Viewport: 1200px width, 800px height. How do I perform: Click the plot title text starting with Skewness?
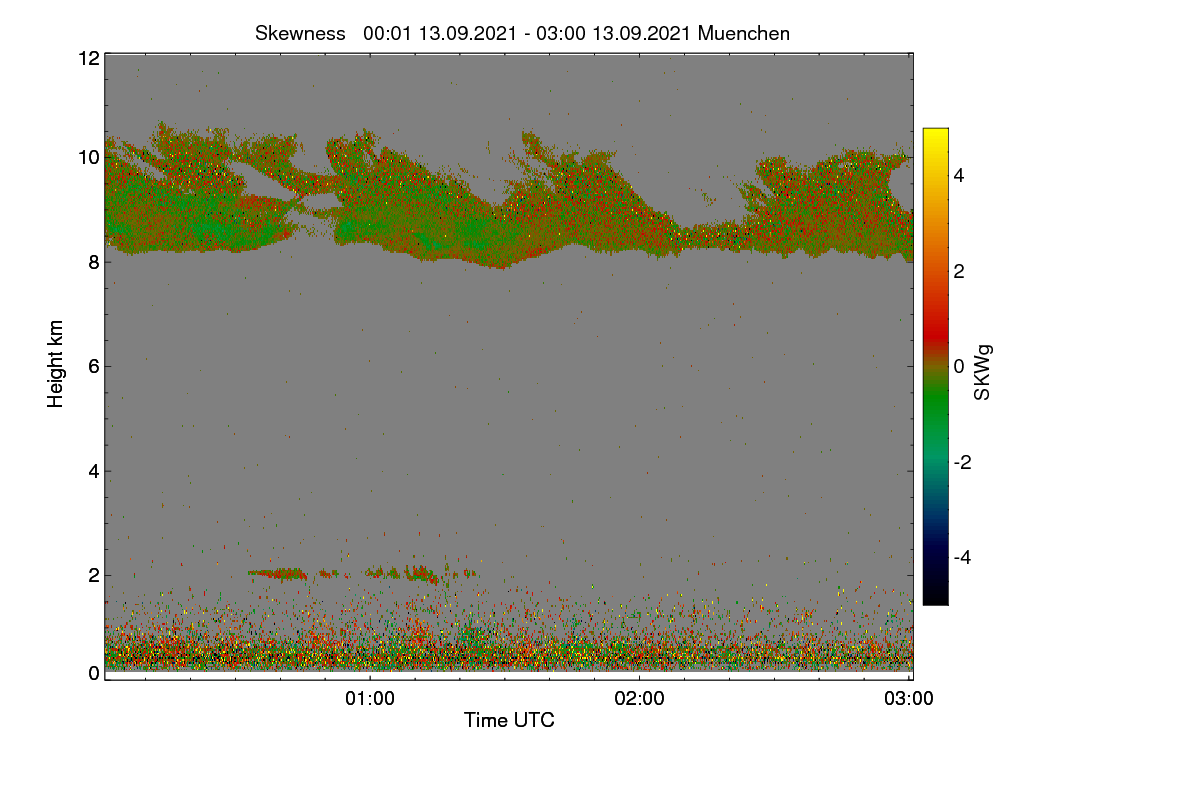522,33
